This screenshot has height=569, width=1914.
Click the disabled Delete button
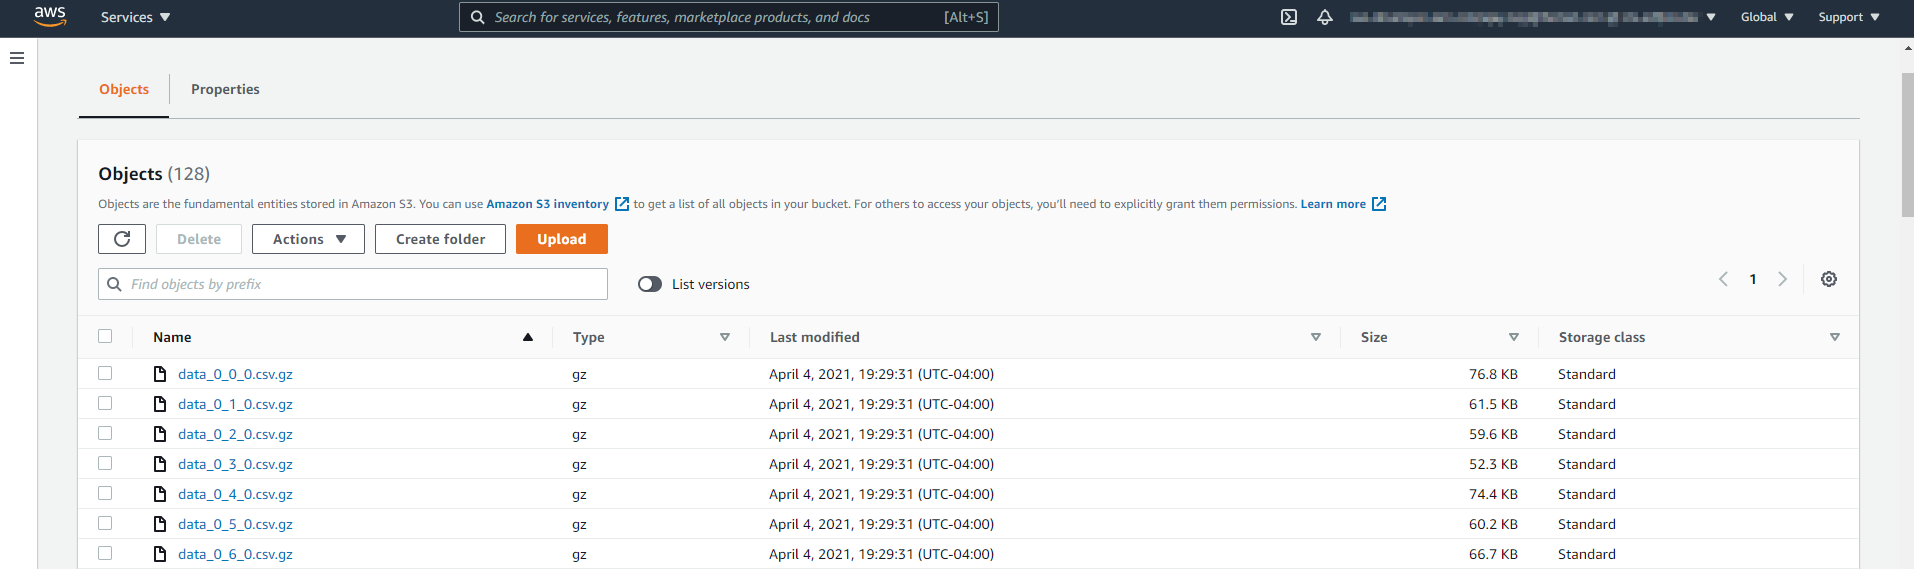click(x=199, y=239)
